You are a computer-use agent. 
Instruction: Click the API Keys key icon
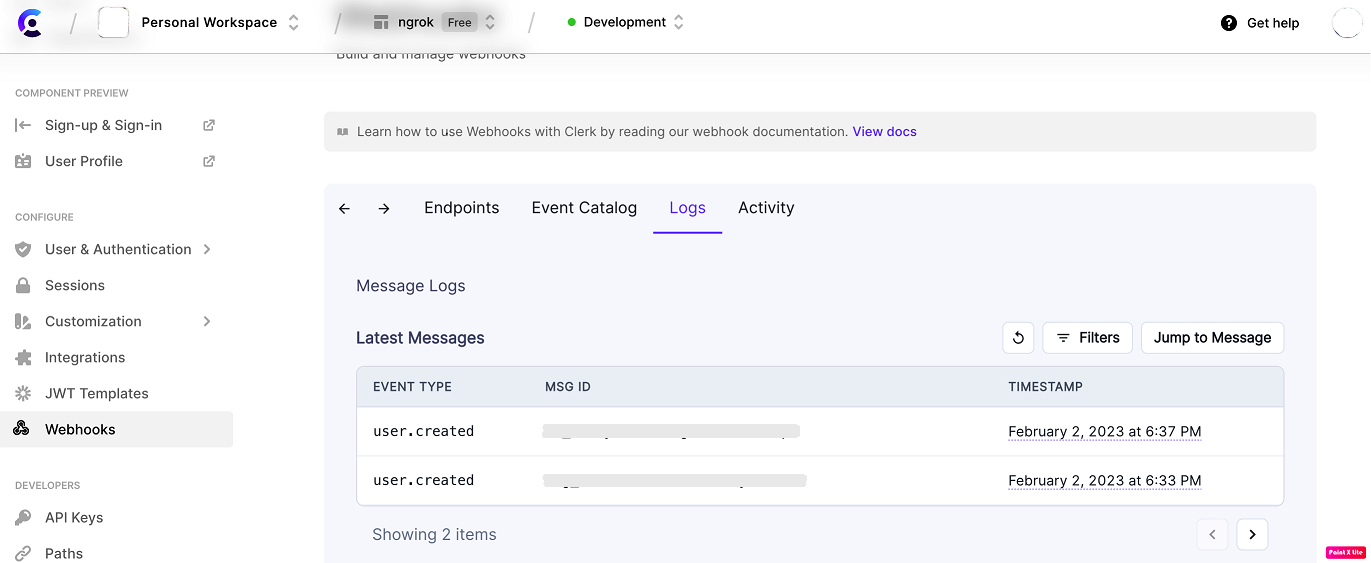coord(23,517)
